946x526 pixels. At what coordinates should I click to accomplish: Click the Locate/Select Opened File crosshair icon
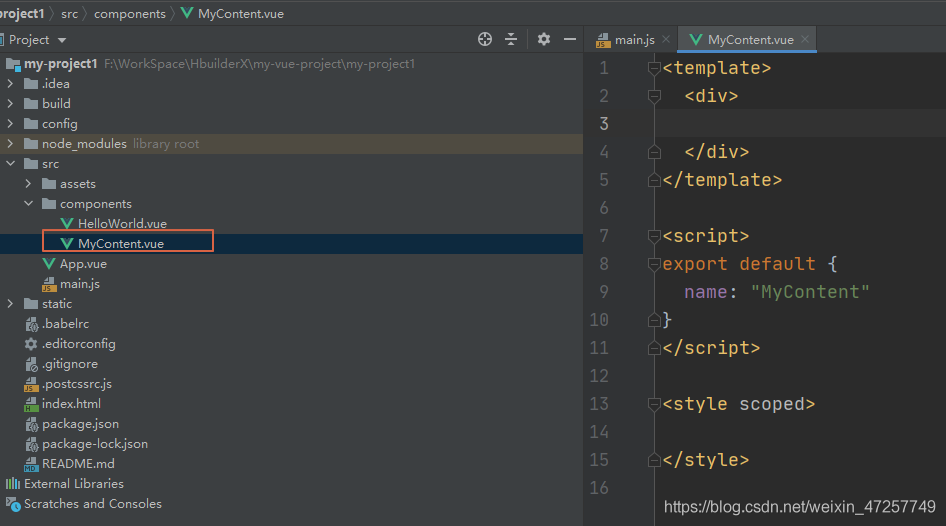[x=484, y=39]
